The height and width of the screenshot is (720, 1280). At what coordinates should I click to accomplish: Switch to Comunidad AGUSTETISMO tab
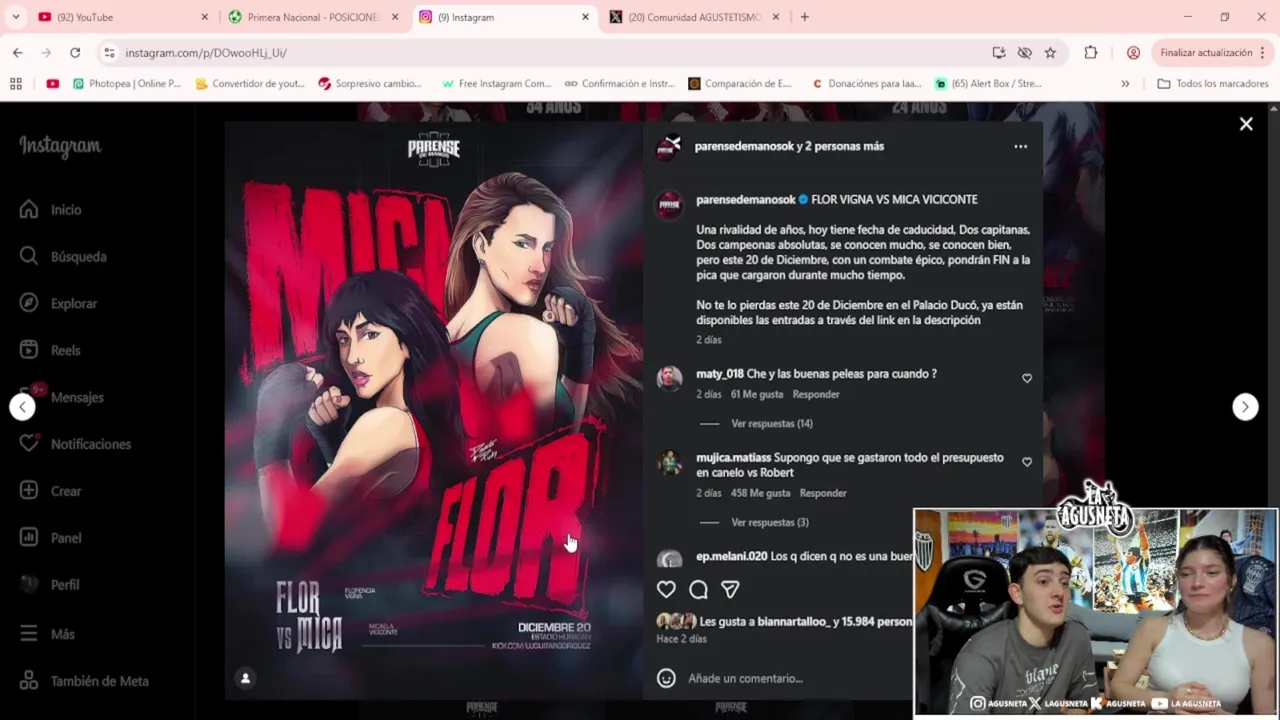tap(693, 17)
